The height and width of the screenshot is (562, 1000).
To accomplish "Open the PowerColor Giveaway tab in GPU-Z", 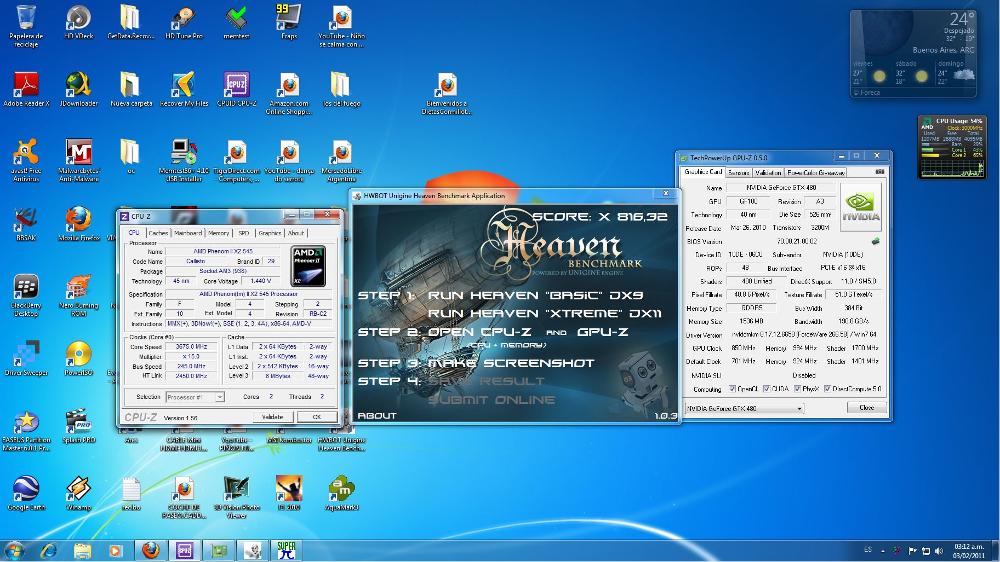I will tap(816, 172).
